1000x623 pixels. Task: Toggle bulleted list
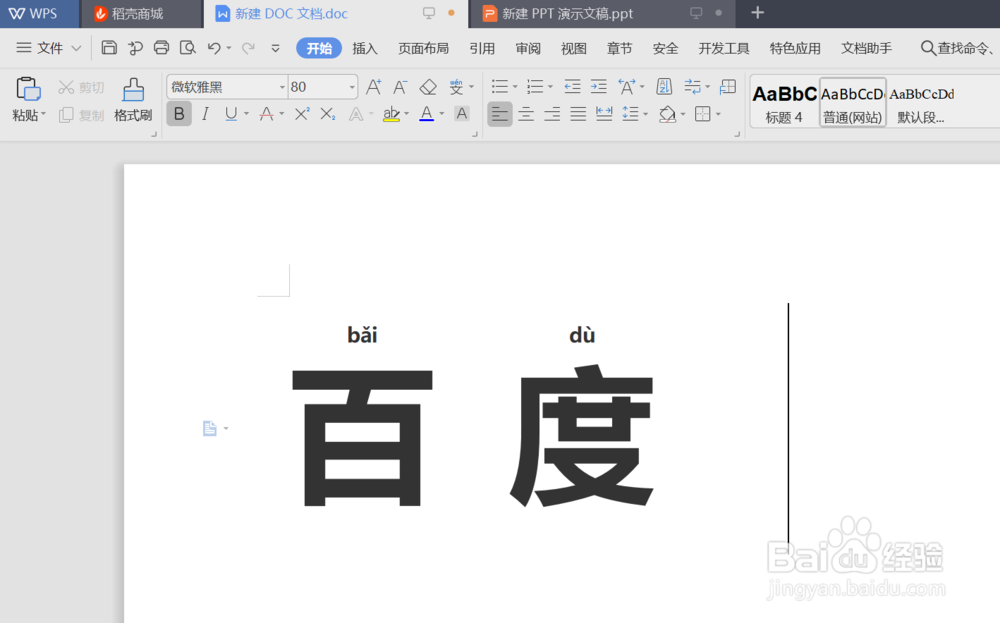(500, 87)
